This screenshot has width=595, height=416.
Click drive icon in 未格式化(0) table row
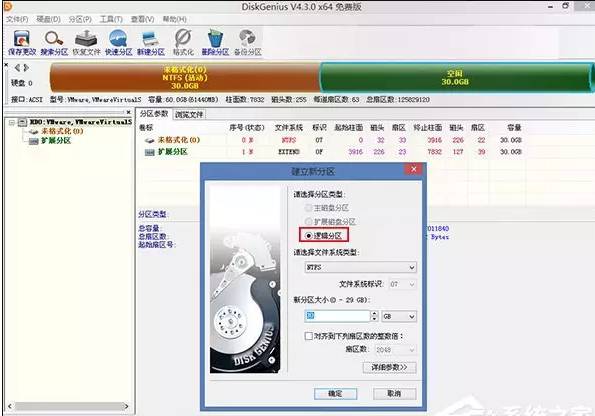coord(150,140)
